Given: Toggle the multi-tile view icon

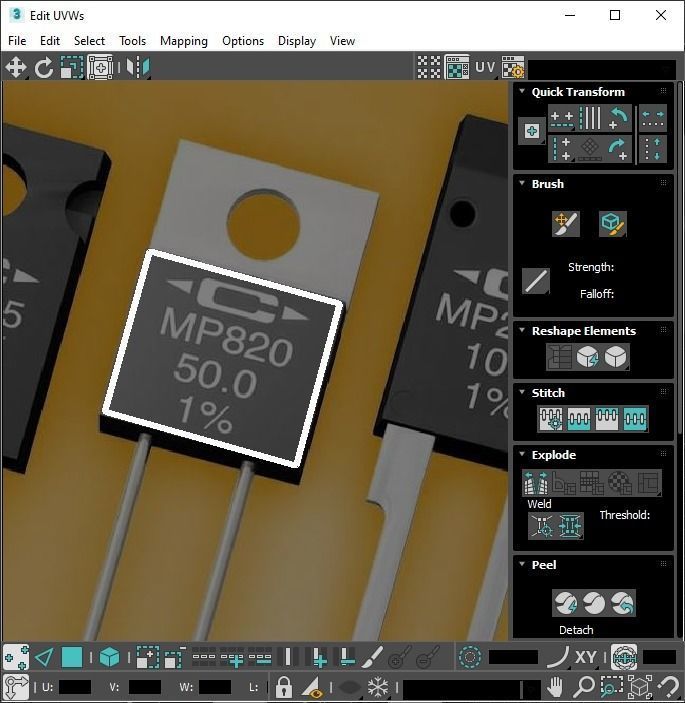Looking at the screenshot, I should click(457, 67).
